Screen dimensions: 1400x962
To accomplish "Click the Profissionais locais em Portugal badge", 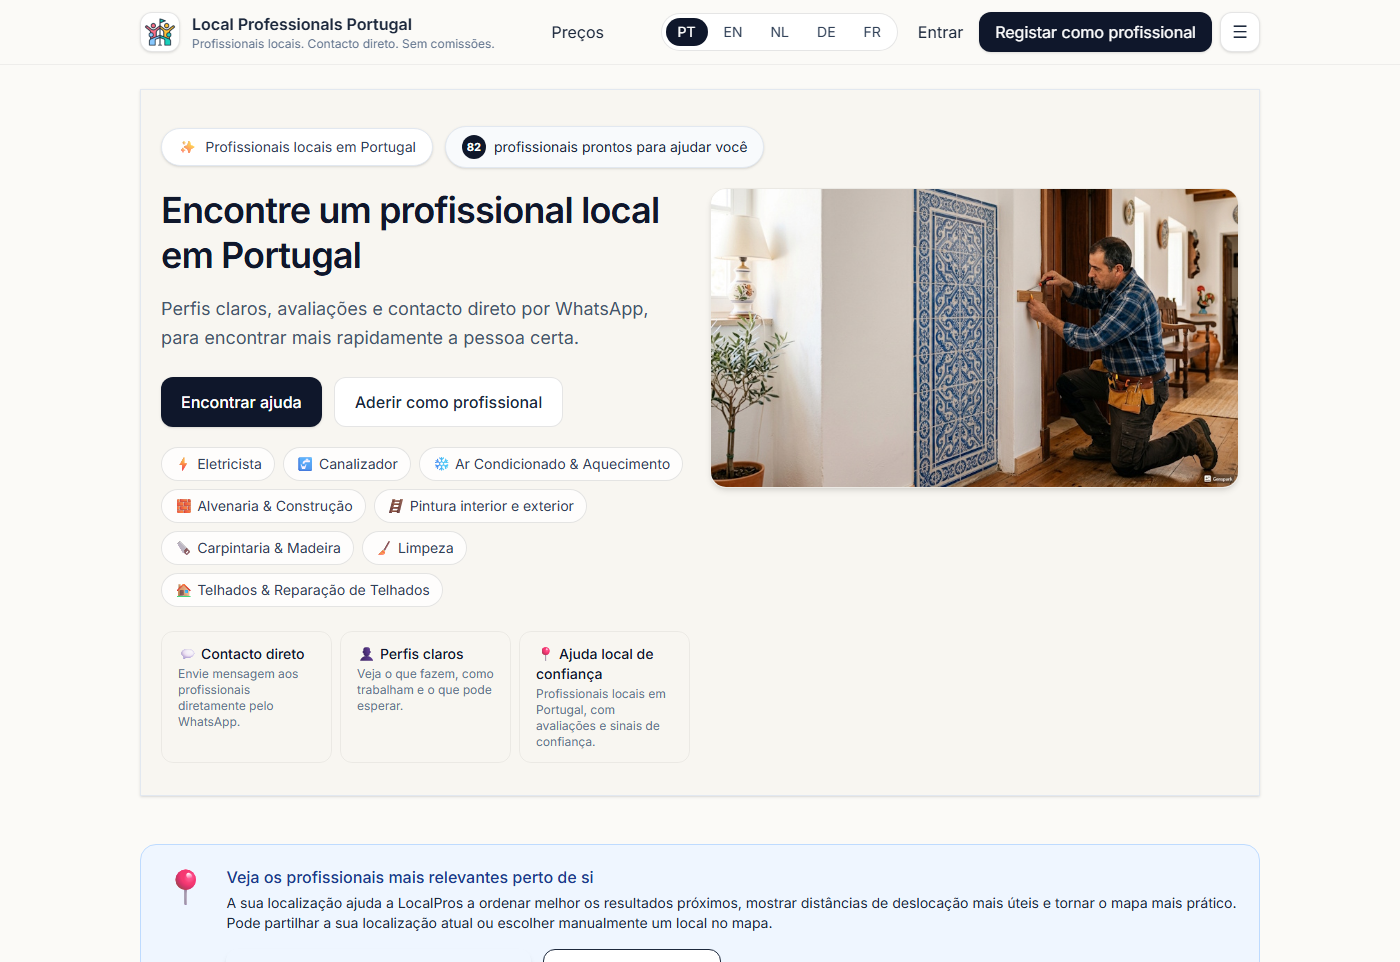I will 297,147.
